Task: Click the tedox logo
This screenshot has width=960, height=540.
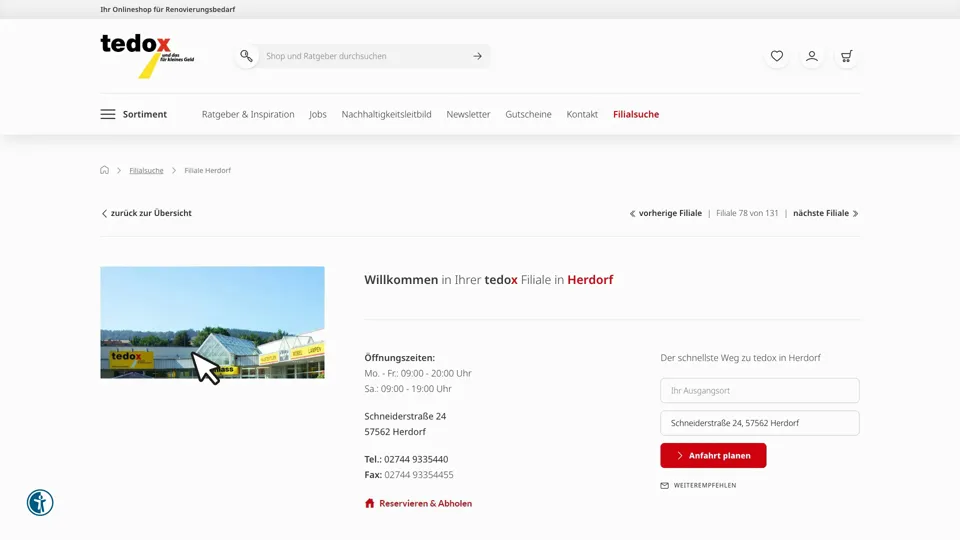Action: [148, 56]
